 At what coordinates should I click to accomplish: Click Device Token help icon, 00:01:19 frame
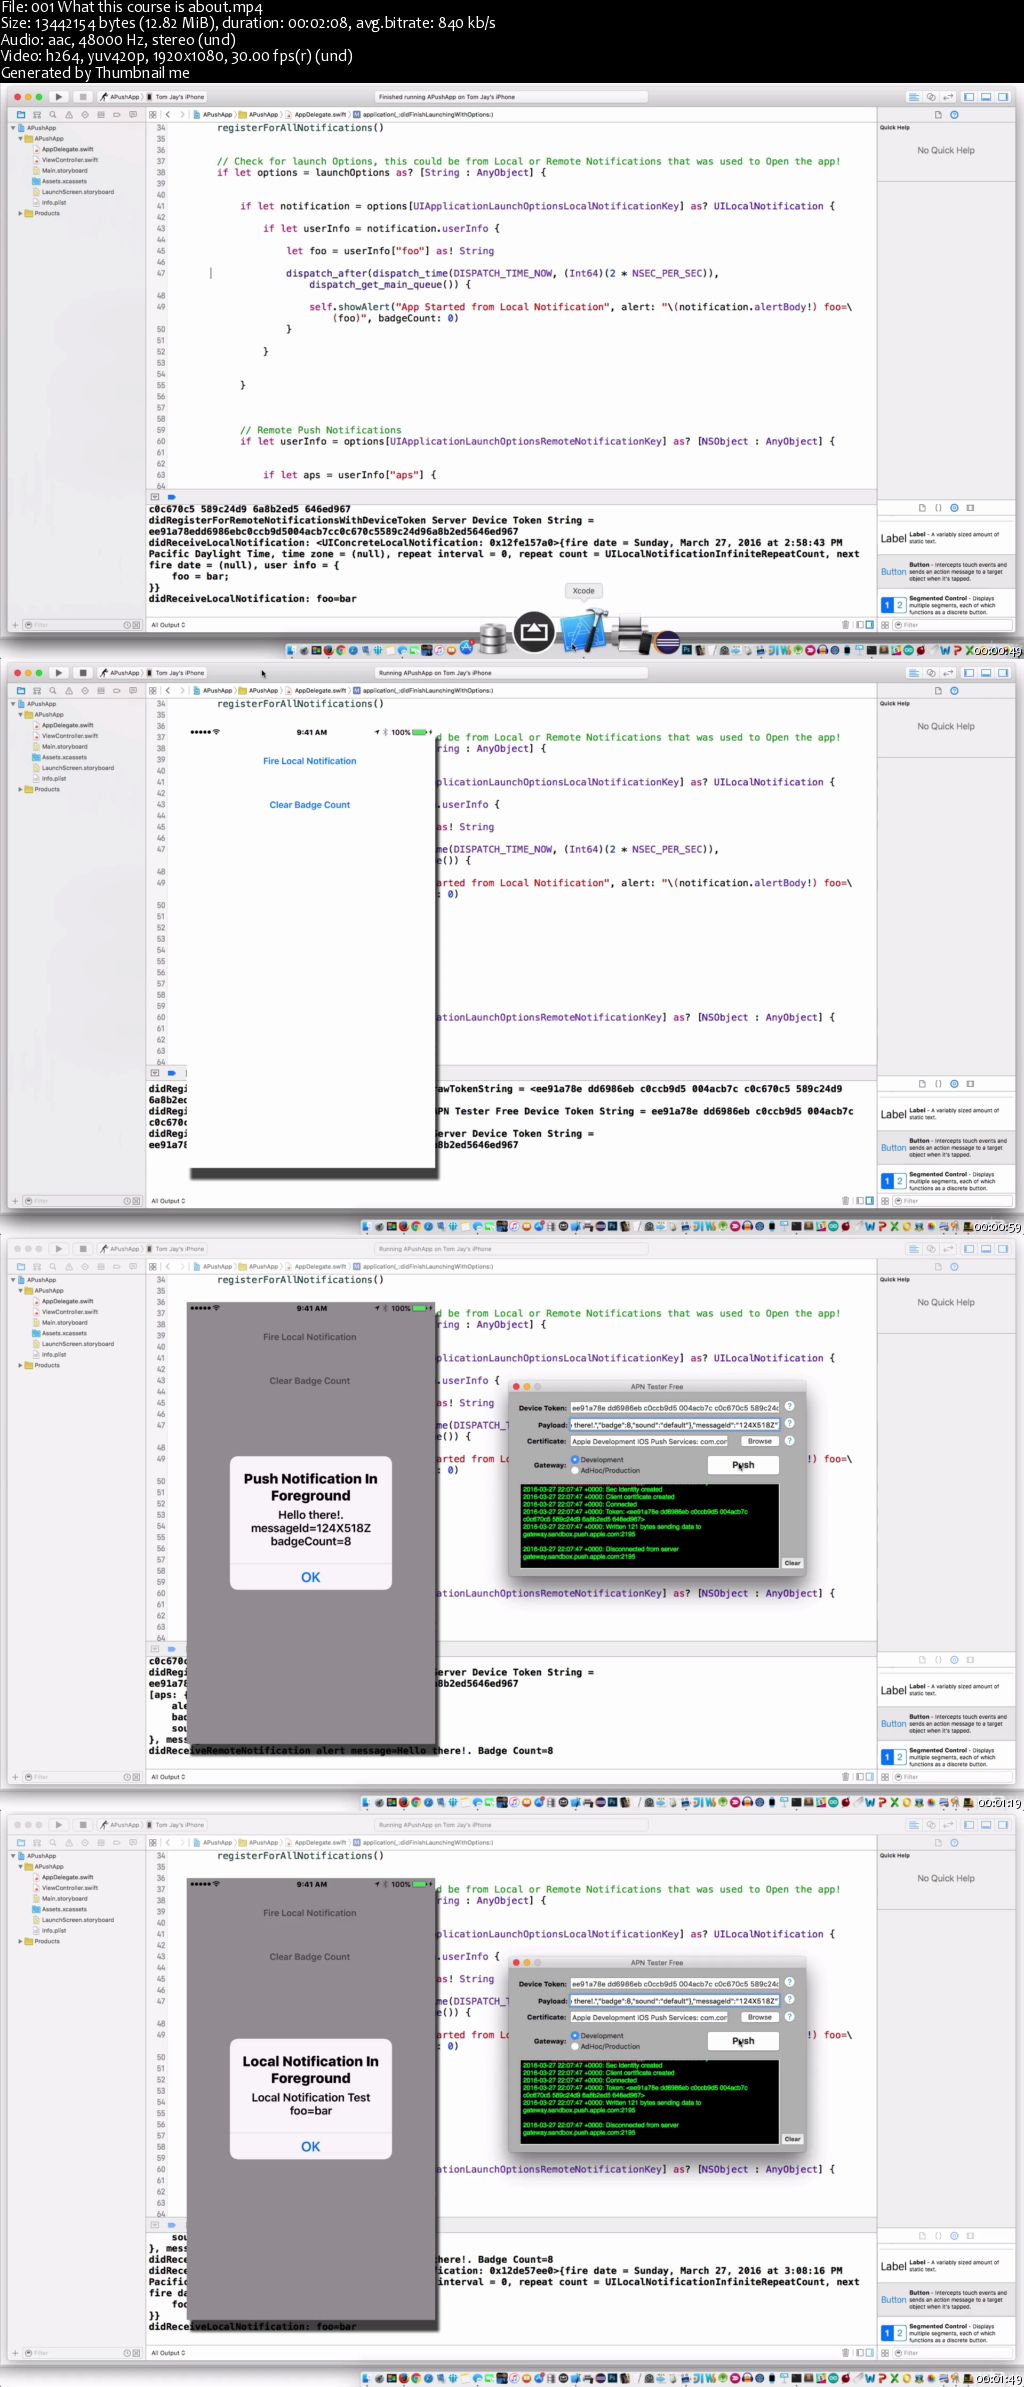(789, 1406)
